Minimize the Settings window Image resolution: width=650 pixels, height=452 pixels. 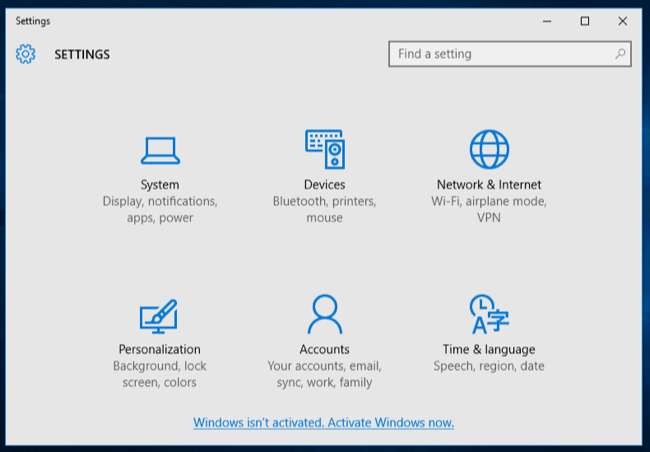point(548,21)
